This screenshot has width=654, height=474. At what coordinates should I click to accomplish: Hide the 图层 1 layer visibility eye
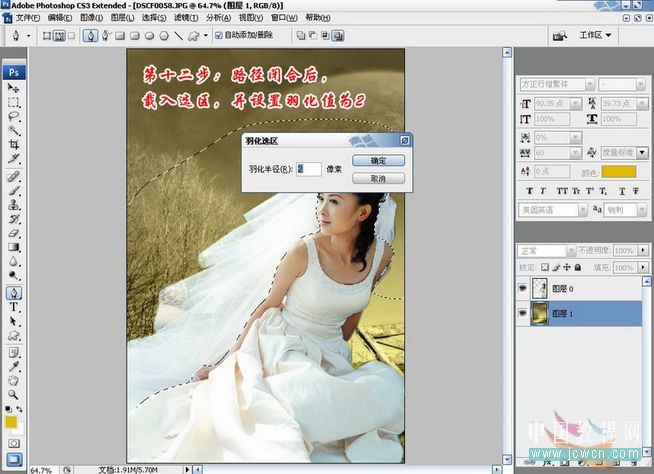pos(525,314)
